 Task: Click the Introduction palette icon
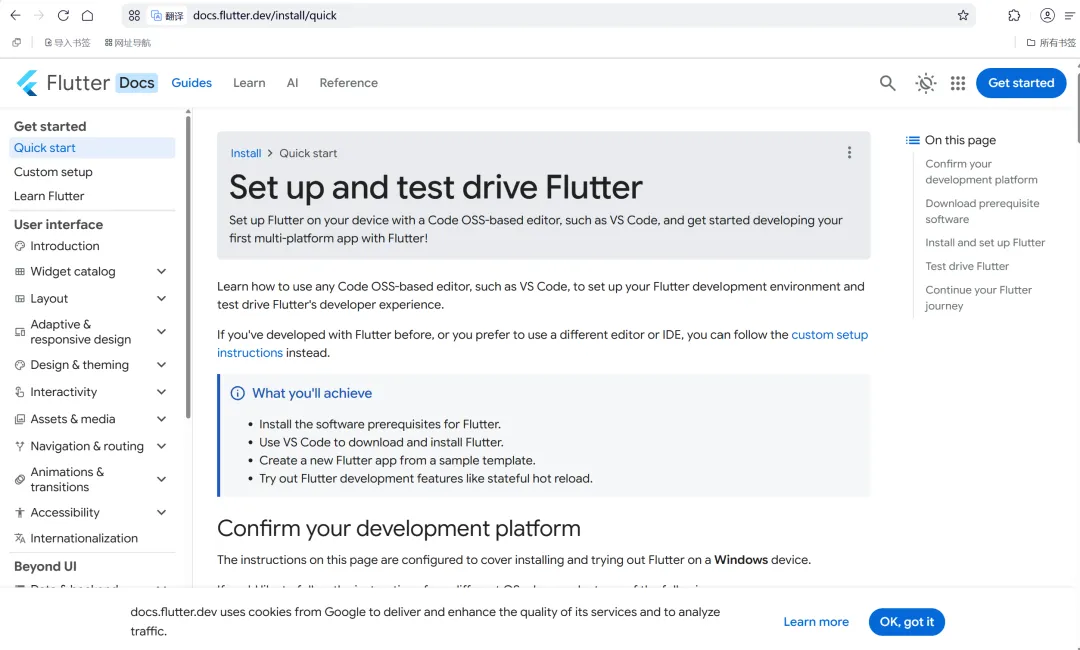click(20, 246)
